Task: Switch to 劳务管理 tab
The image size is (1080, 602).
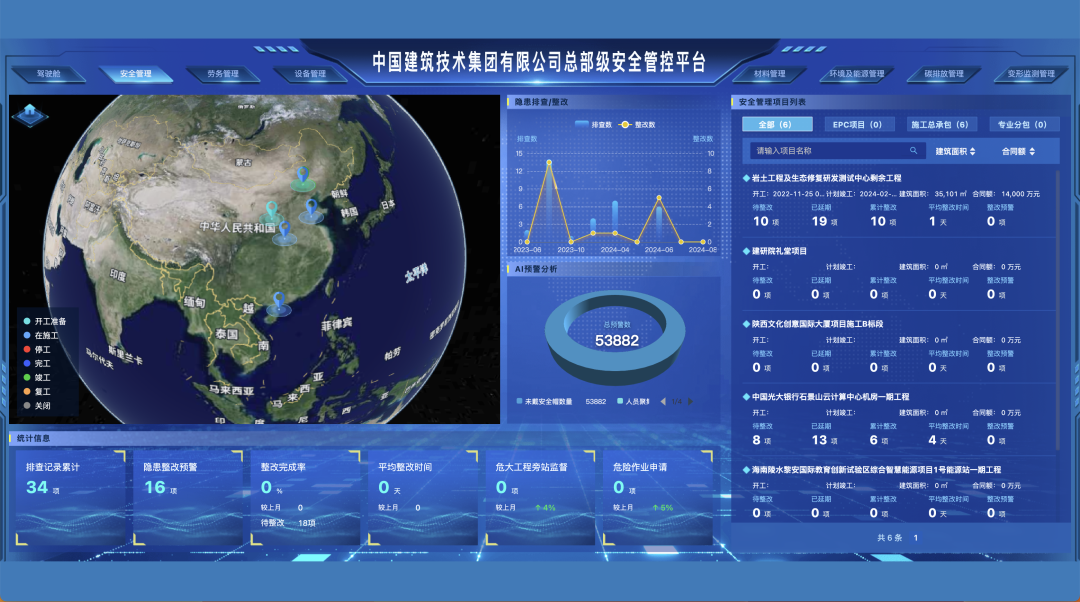Action: [x=223, y=74]
